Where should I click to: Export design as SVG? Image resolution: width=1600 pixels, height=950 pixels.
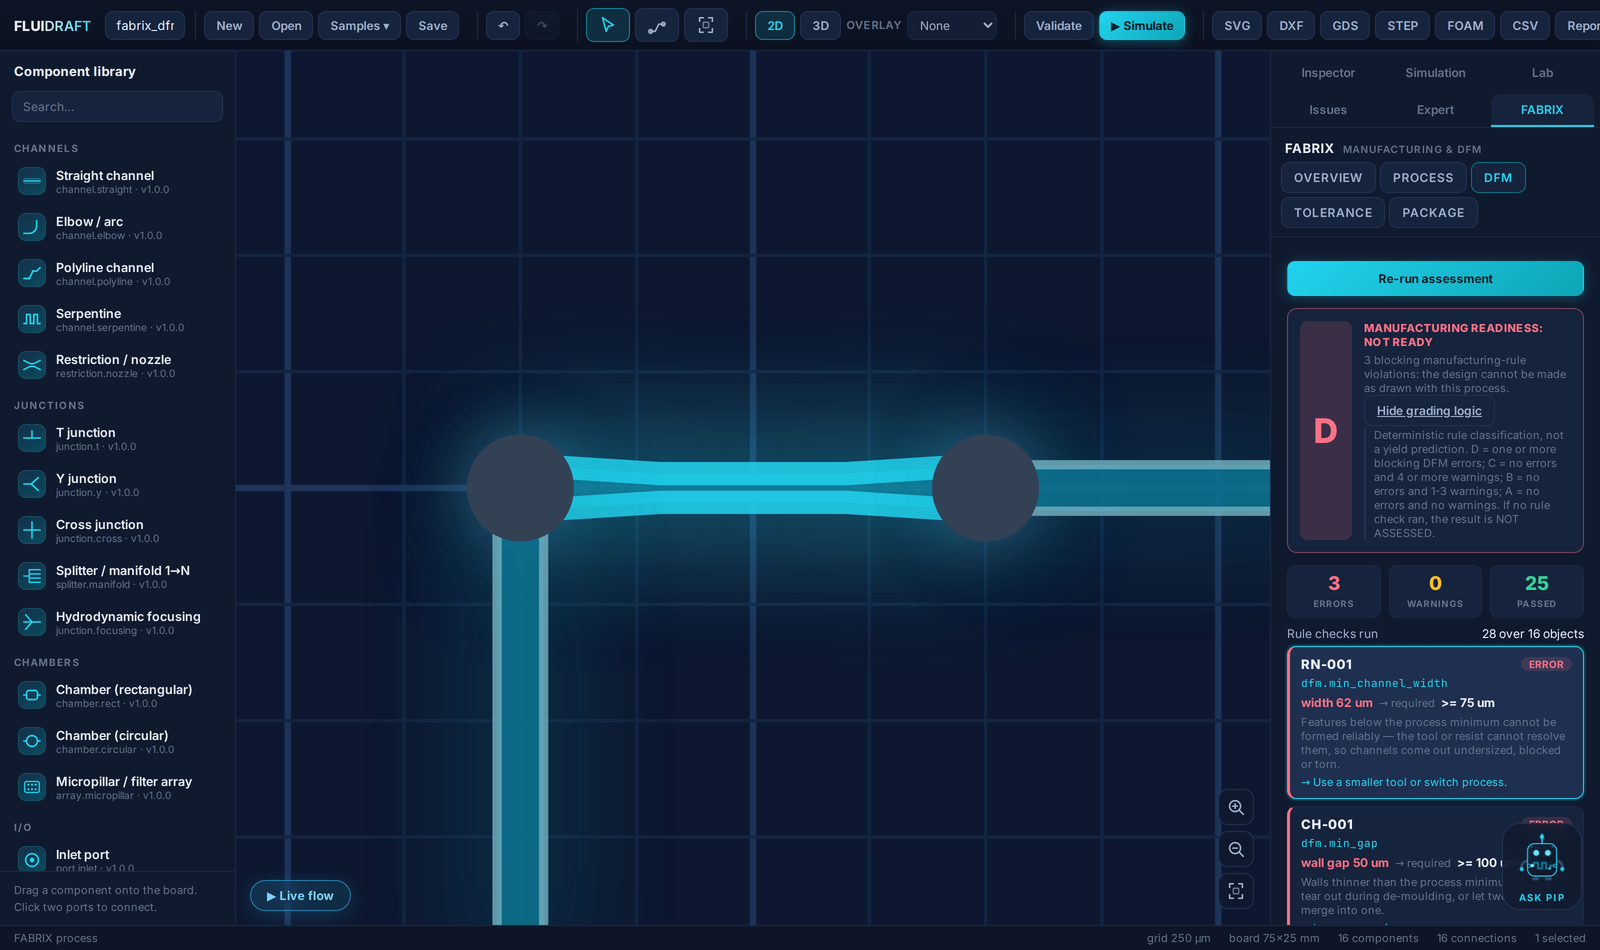pos(1237,25)
